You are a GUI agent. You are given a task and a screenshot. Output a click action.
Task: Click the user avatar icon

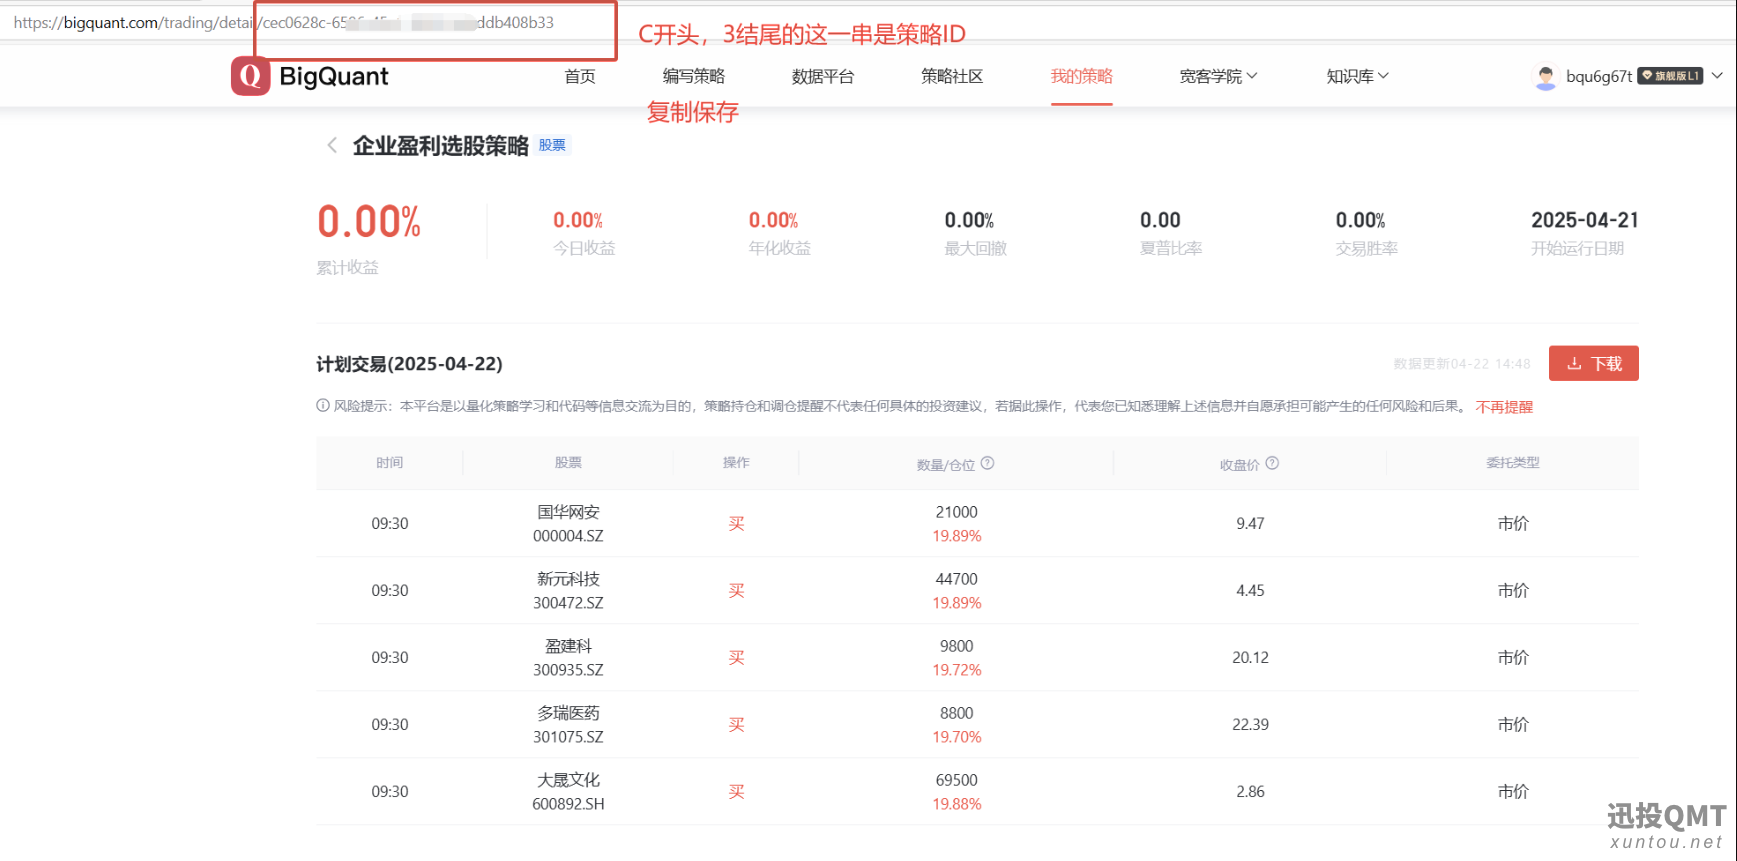click(1545, 77)
